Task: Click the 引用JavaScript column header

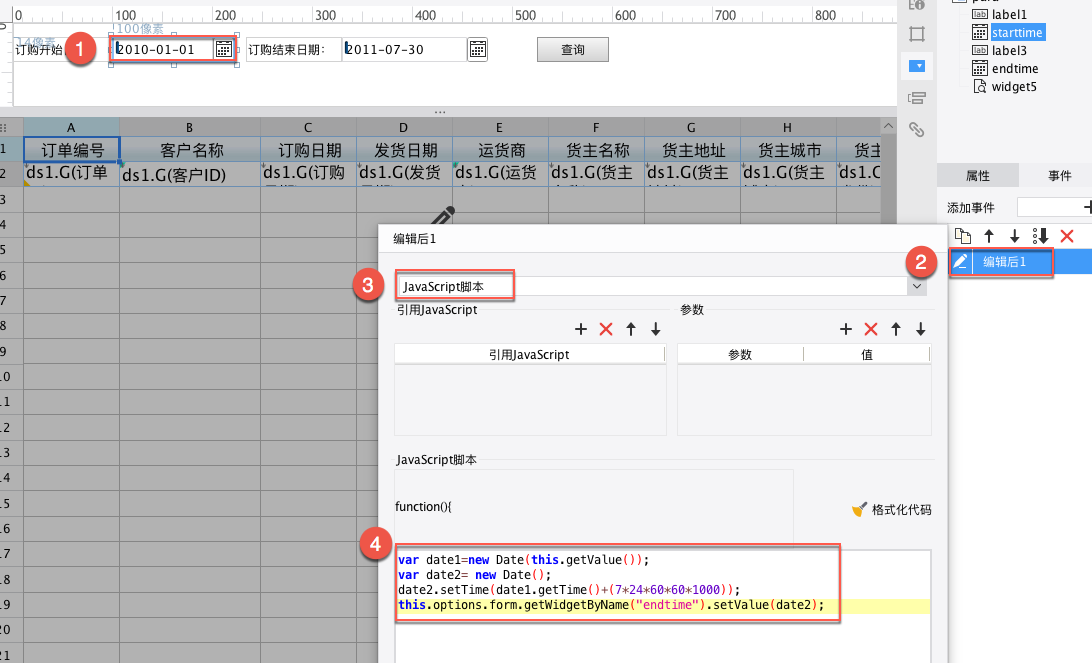Action: click(x=529, y=354)
